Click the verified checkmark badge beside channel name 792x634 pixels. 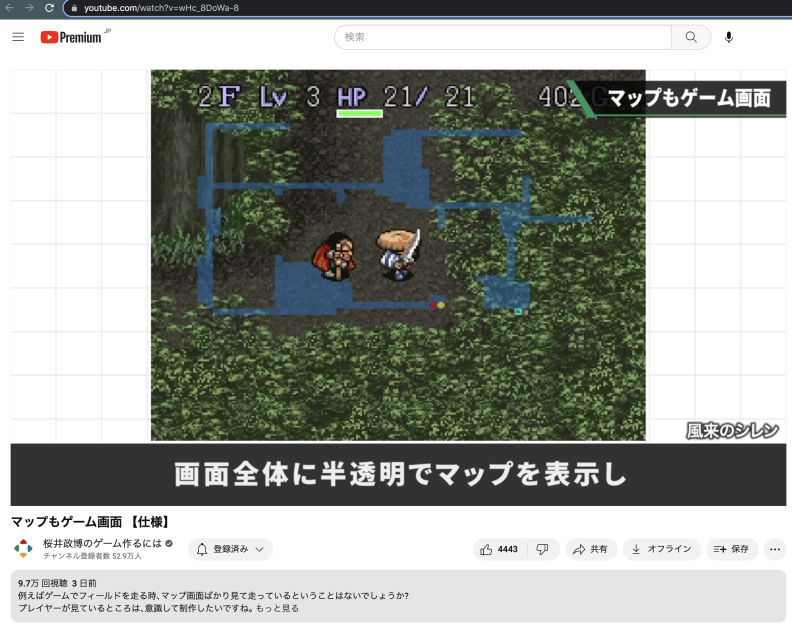(169, 544)
